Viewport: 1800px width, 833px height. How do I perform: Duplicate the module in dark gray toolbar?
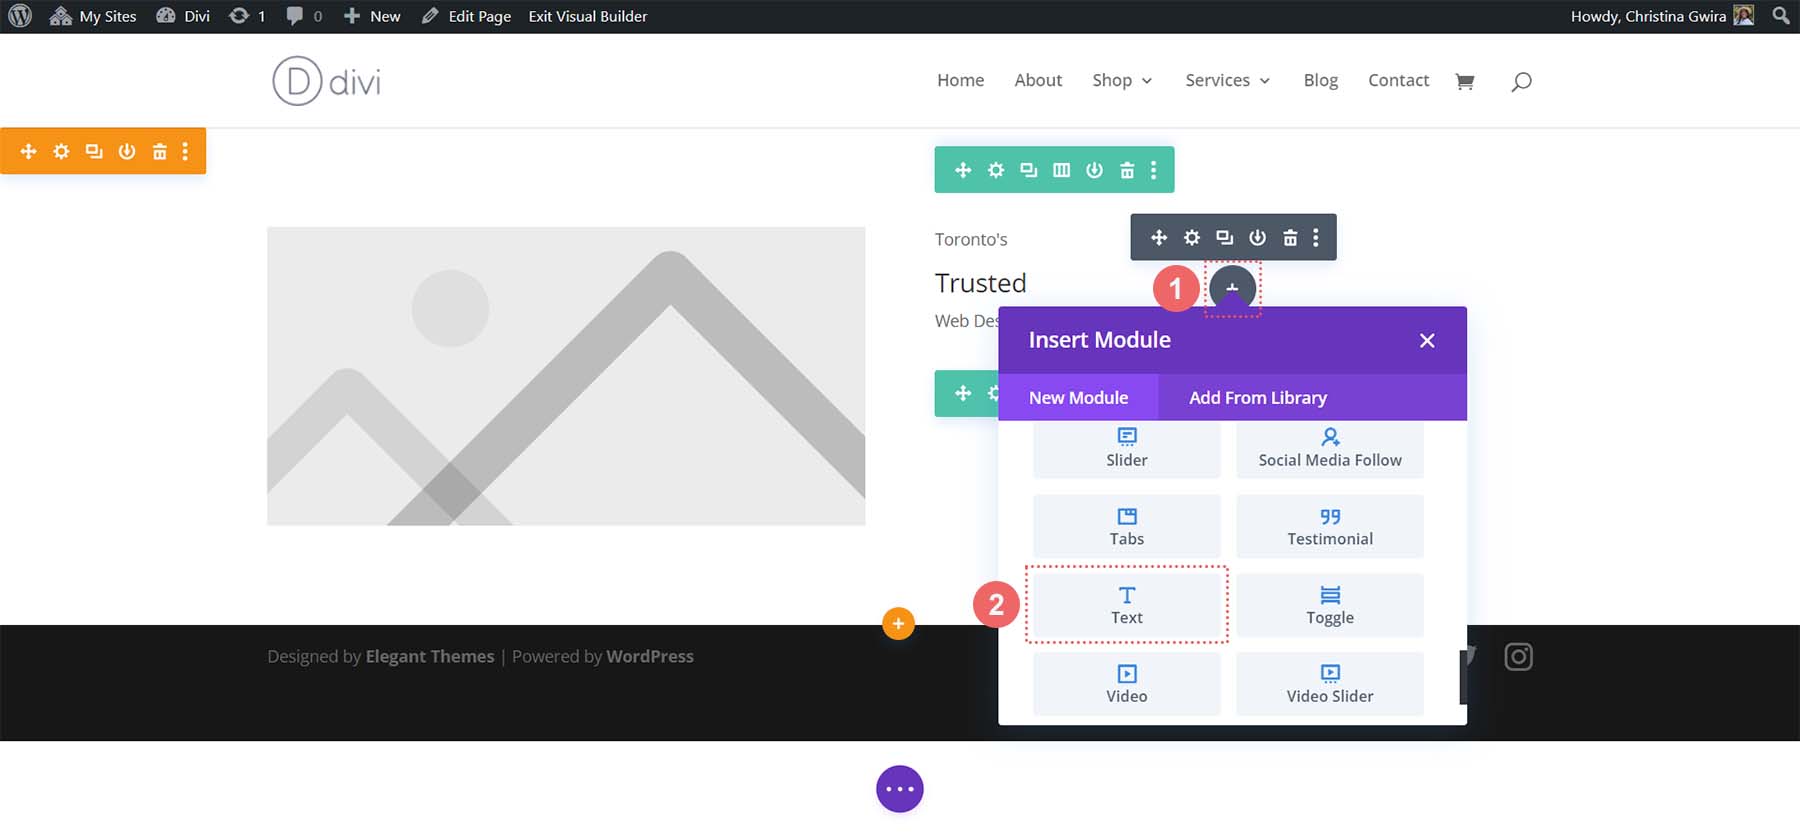1224,237
